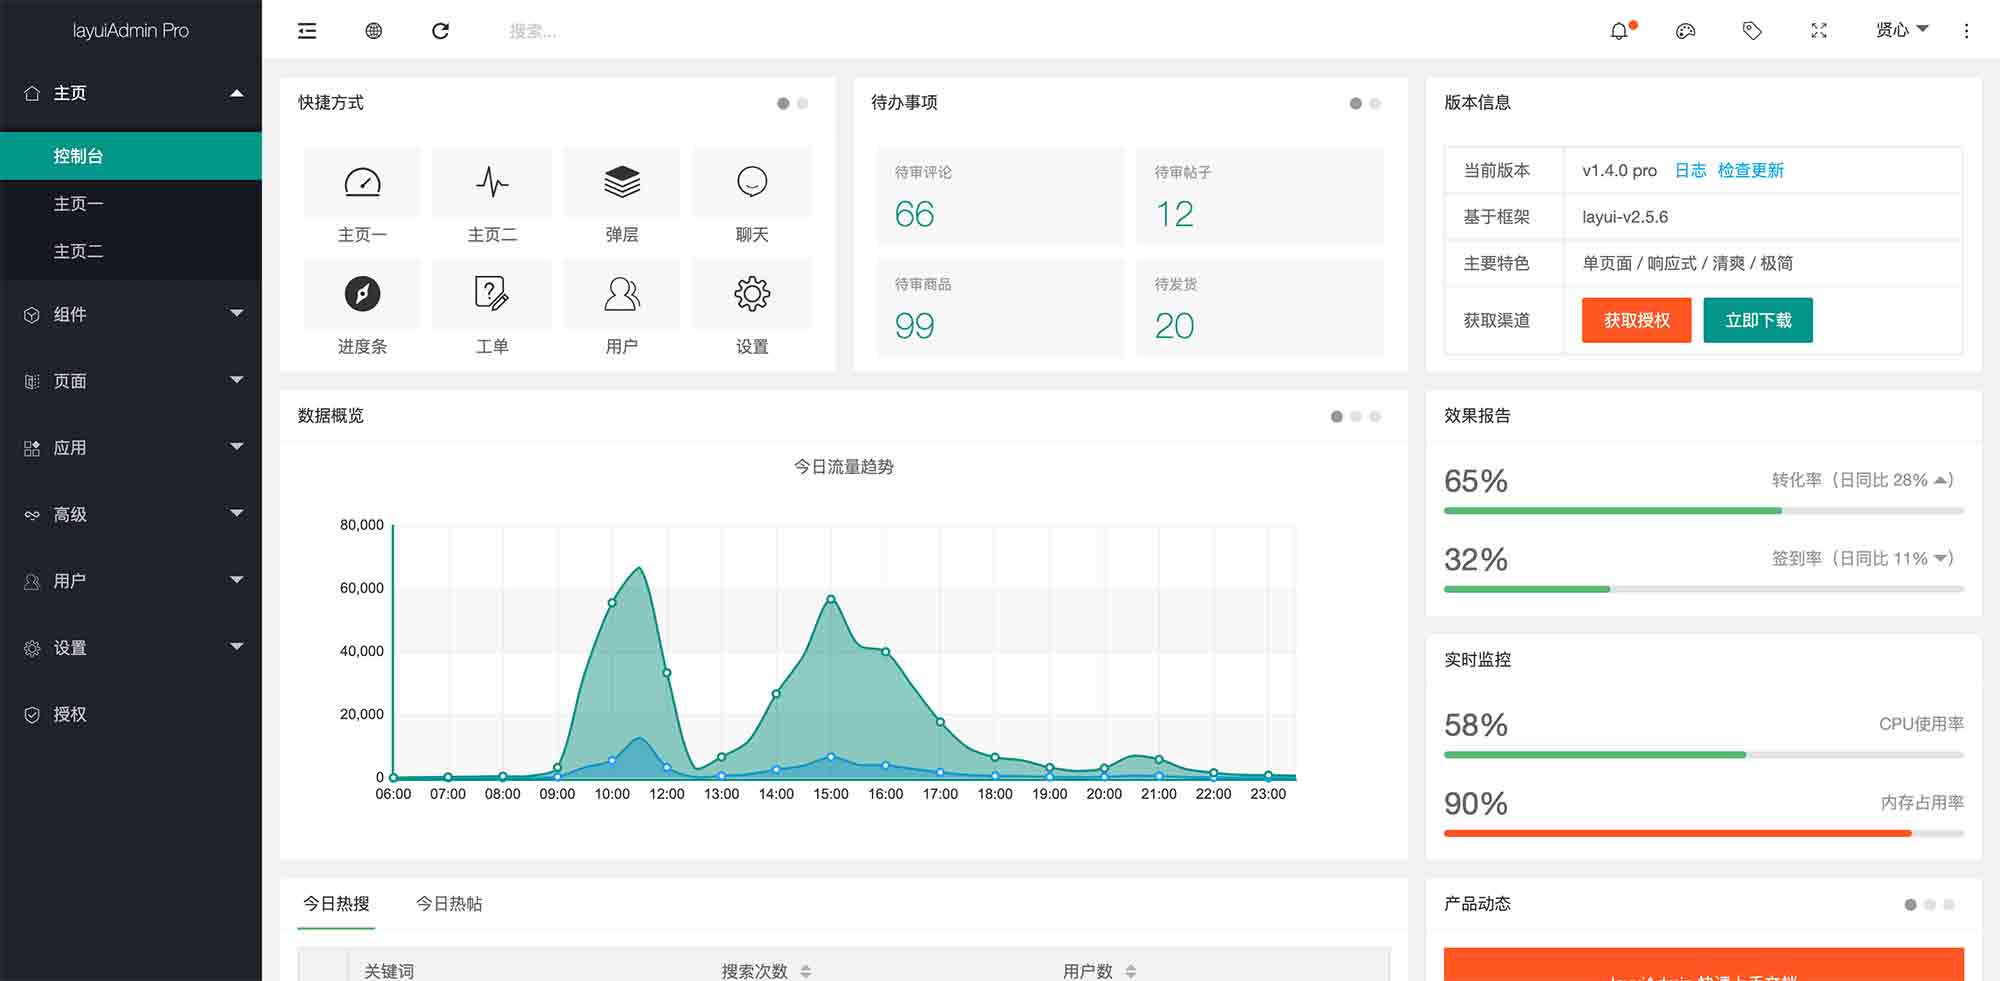The height and width of the screenshot is (981, 2000).
Task: Open the 进度条 compass shortcut icon
Action: pyautogui.click(x=362, y=294)
